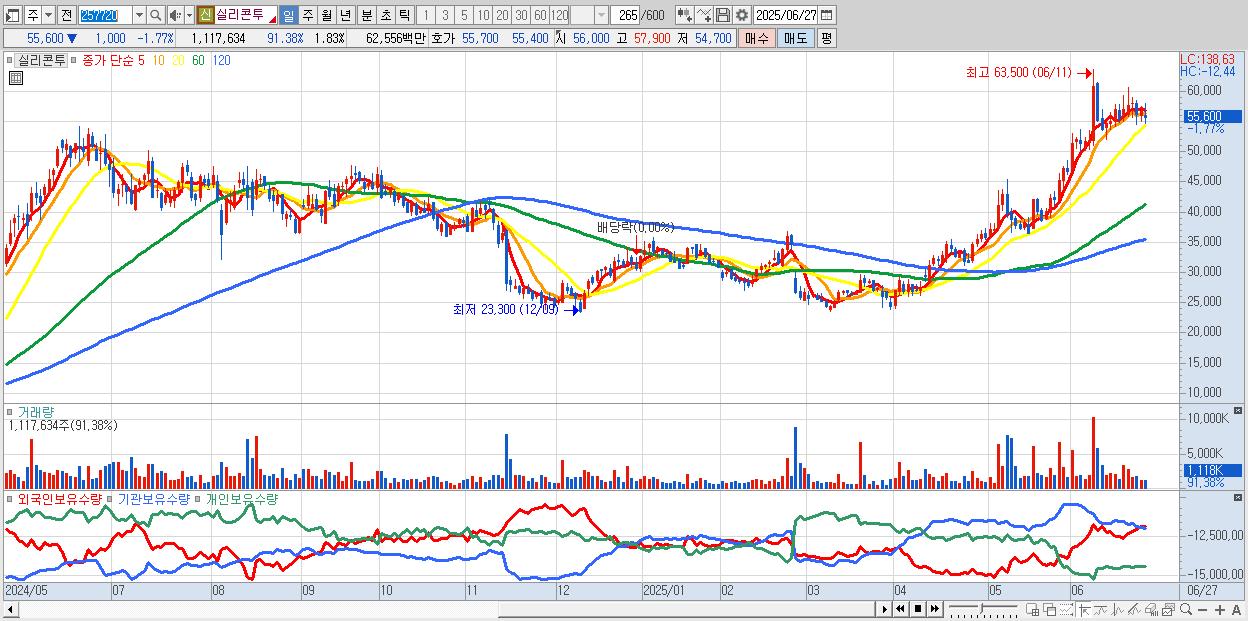This screenshot has height=621, width=1248.
Task: Click the overlapping windows icon at bottom
Action: 1049,609
